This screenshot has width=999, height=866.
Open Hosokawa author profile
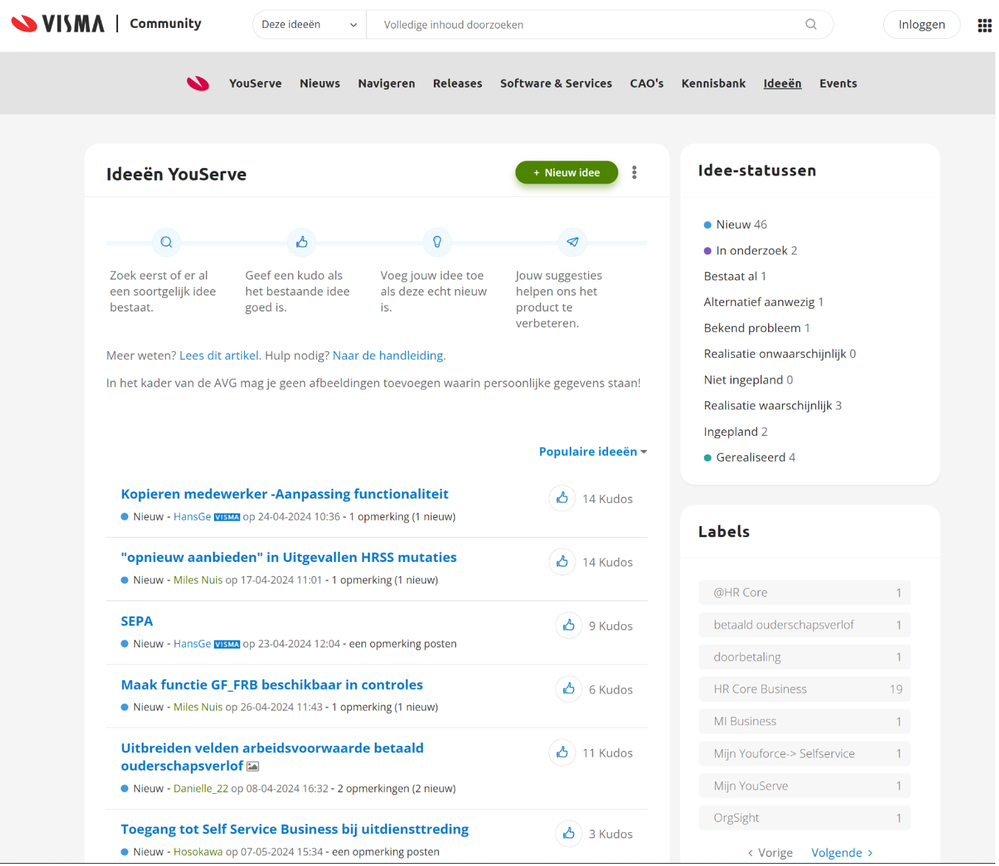[x=198, y=852]
